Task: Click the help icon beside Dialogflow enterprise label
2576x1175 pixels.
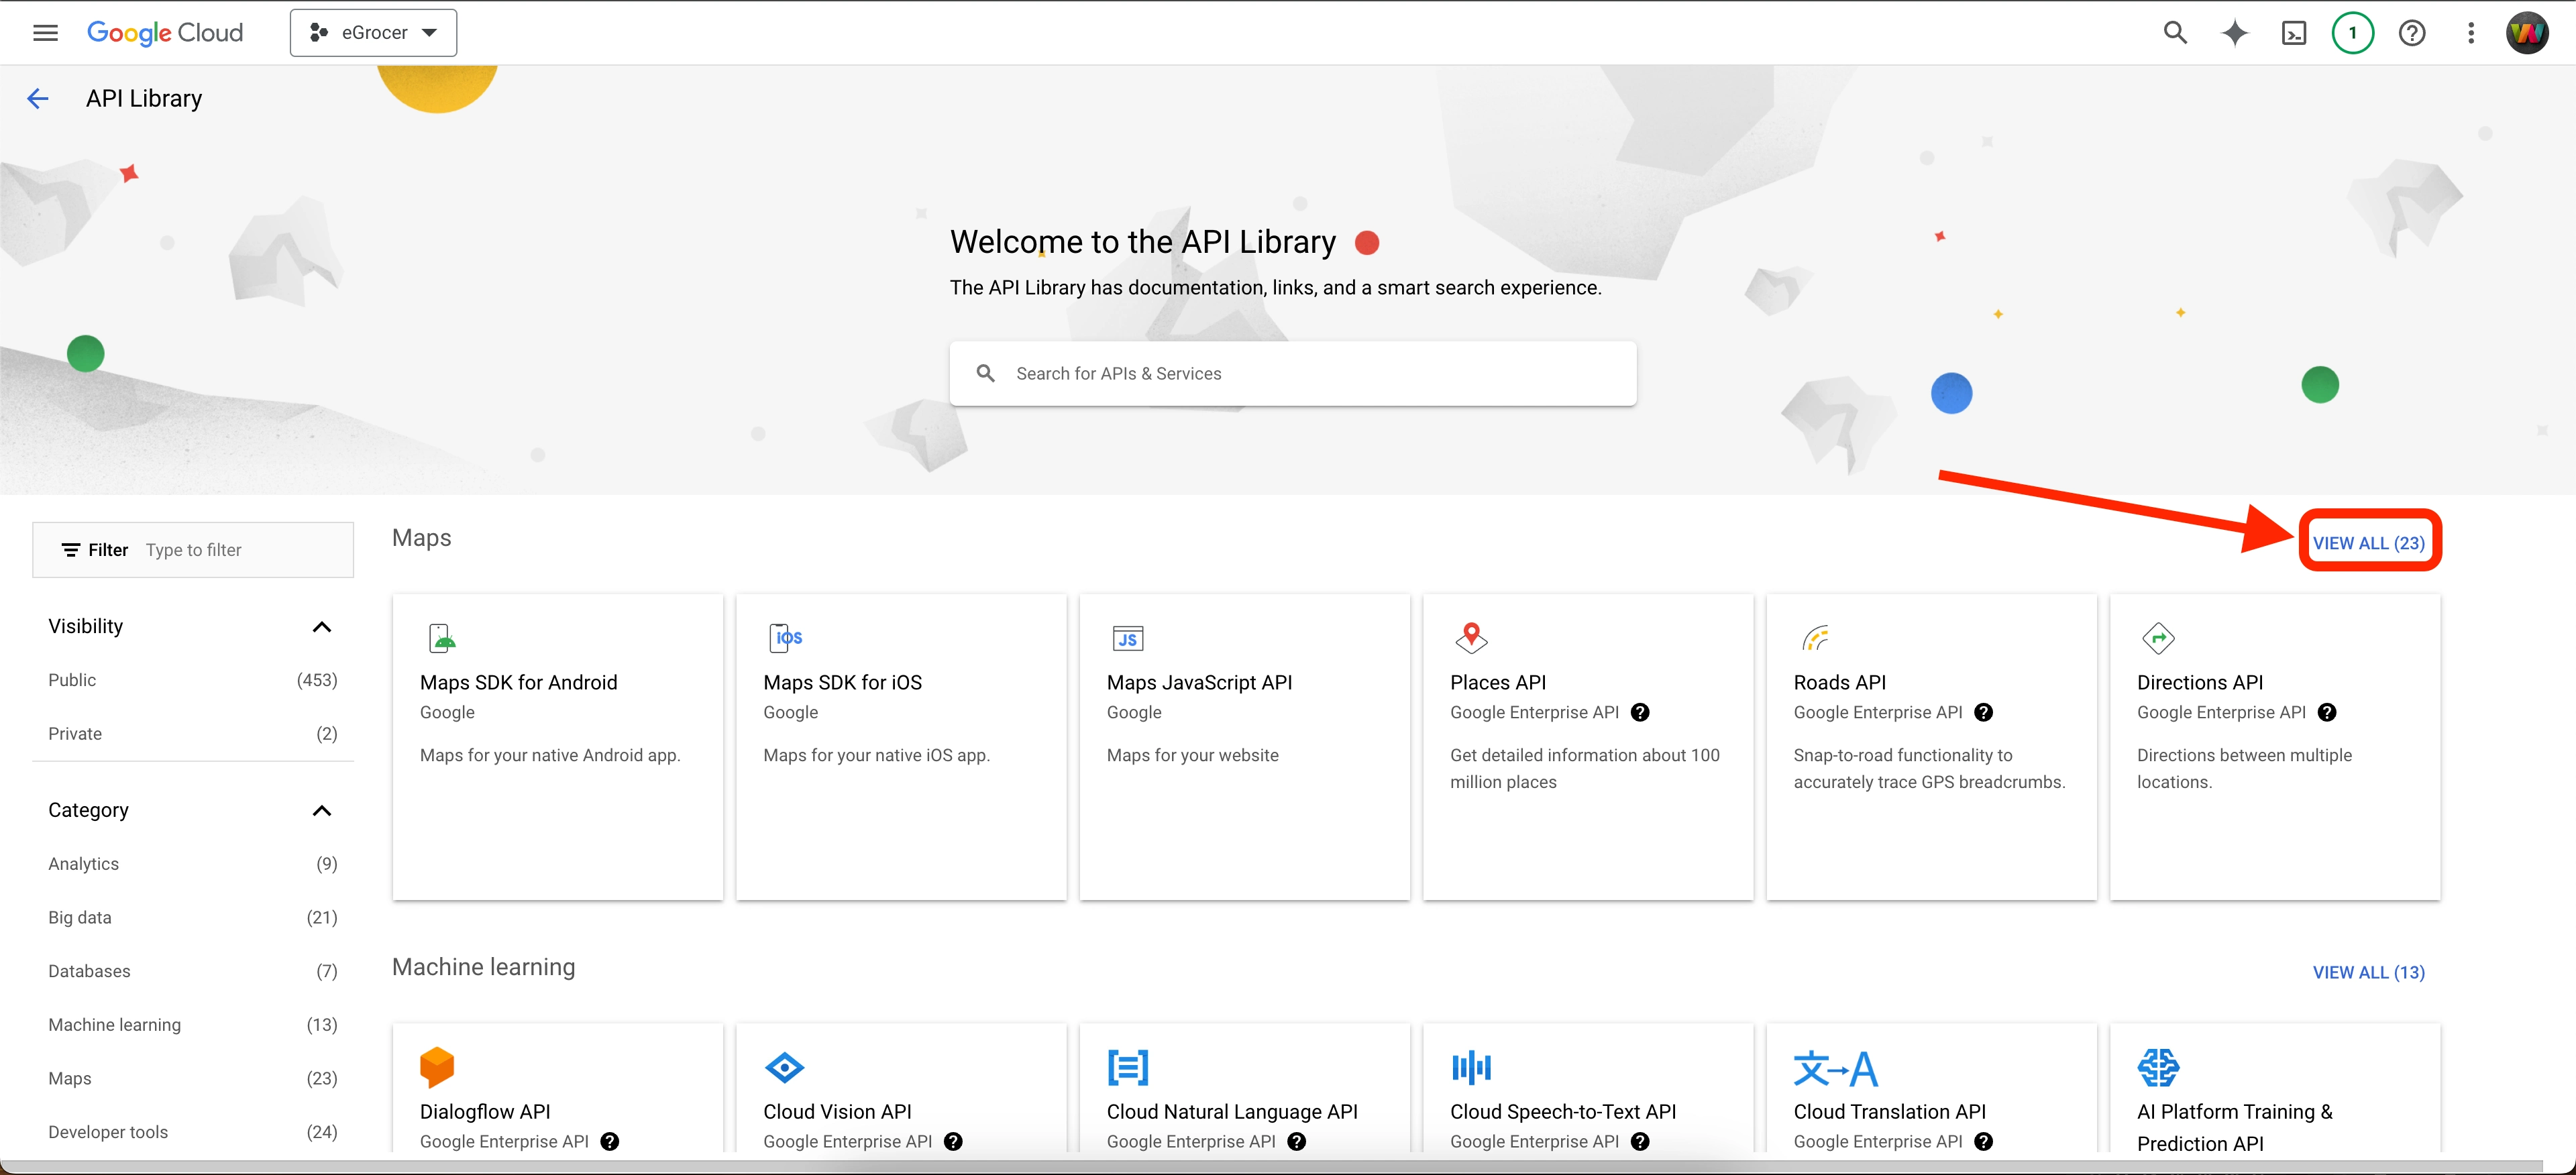Action: pyautogui.click(x=609, y=1142)
